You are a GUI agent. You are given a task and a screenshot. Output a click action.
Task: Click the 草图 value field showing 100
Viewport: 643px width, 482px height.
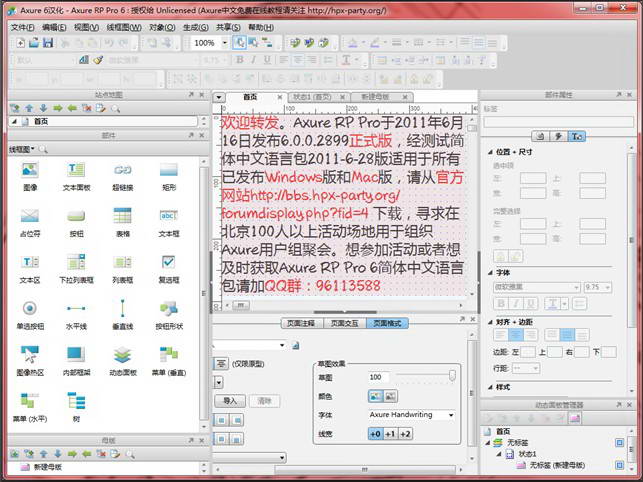[x=379, y=377]
